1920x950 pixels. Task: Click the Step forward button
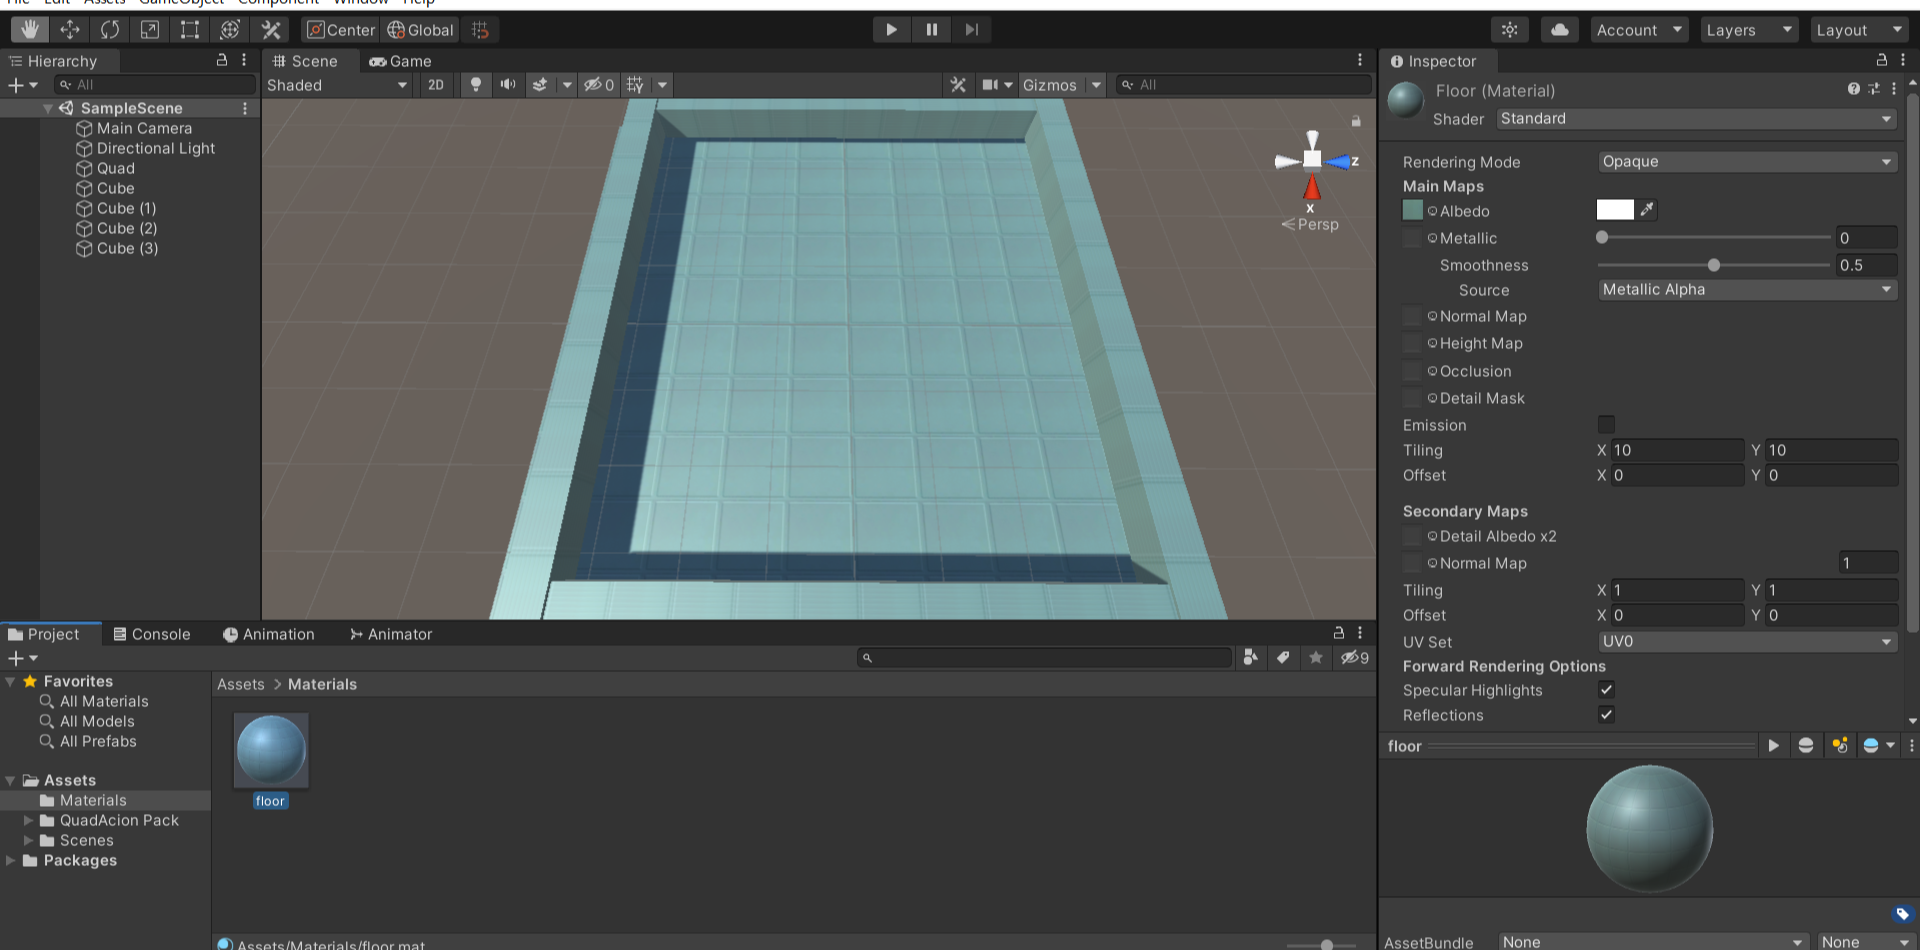(x=971, y=30)
